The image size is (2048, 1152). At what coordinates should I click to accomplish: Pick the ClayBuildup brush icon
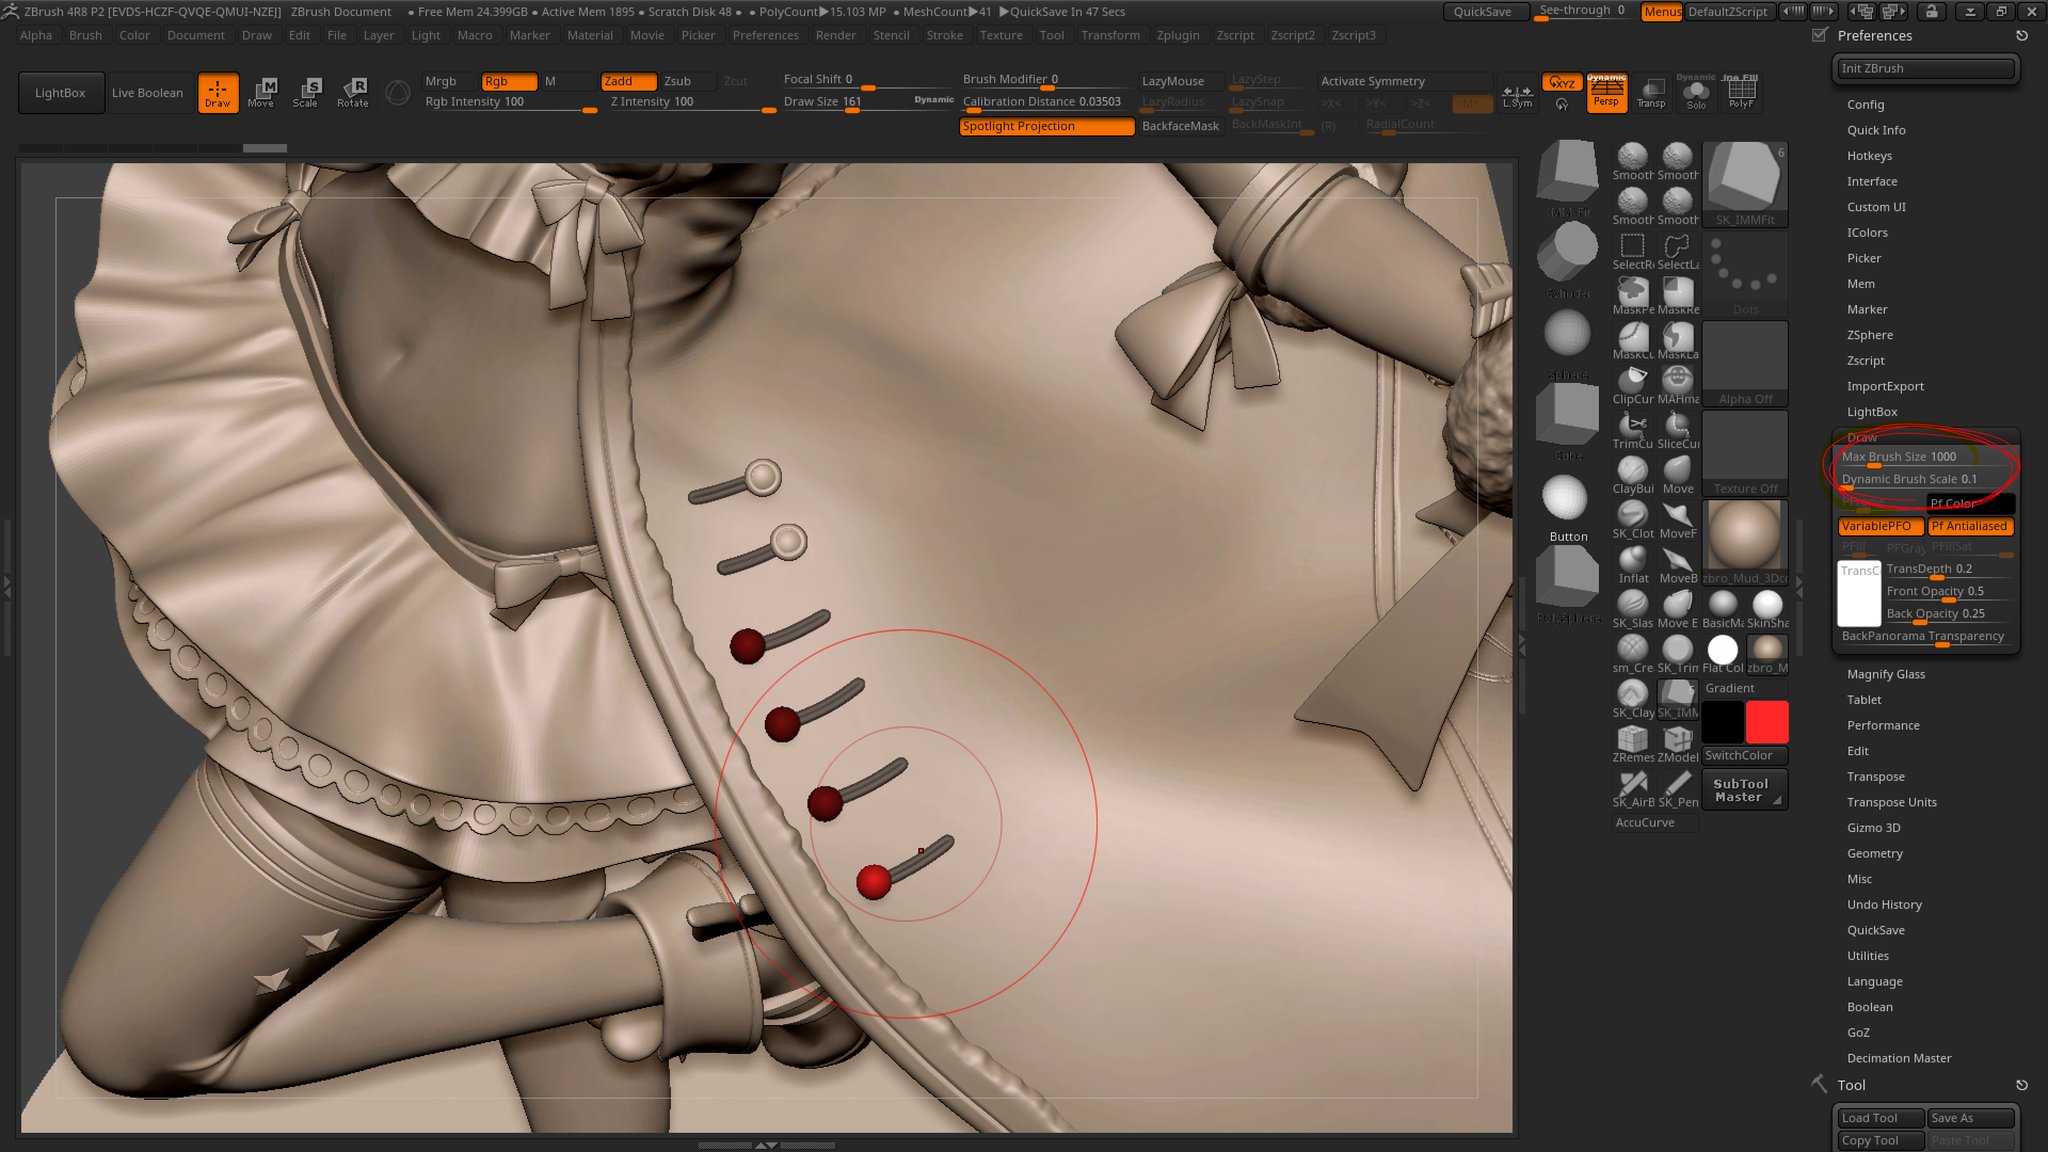coord(1632,471)
